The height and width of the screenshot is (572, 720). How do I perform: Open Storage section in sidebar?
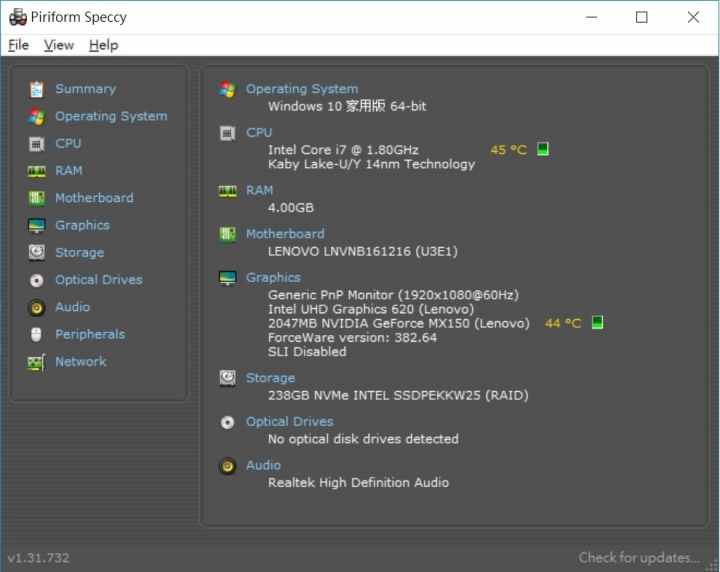point(80,252)
